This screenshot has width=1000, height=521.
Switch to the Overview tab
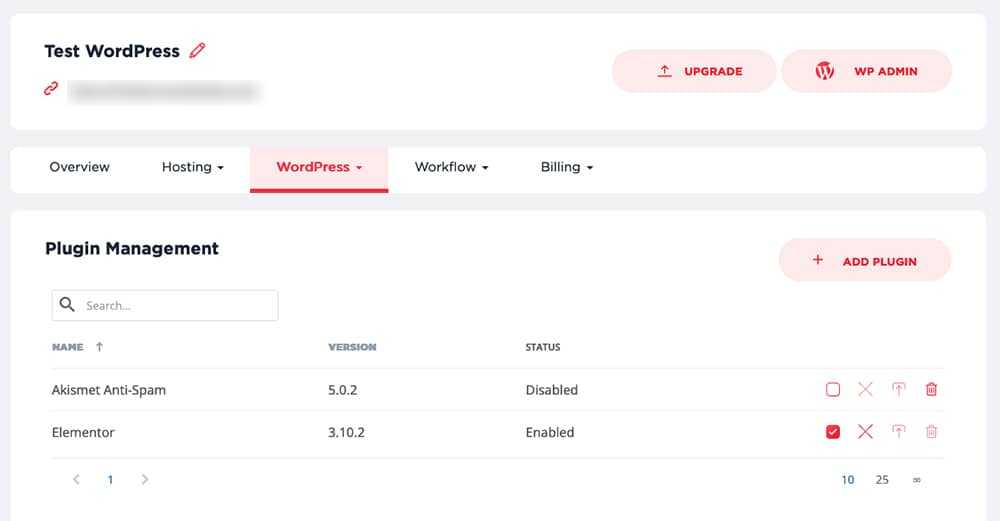(x=80, y=167)
